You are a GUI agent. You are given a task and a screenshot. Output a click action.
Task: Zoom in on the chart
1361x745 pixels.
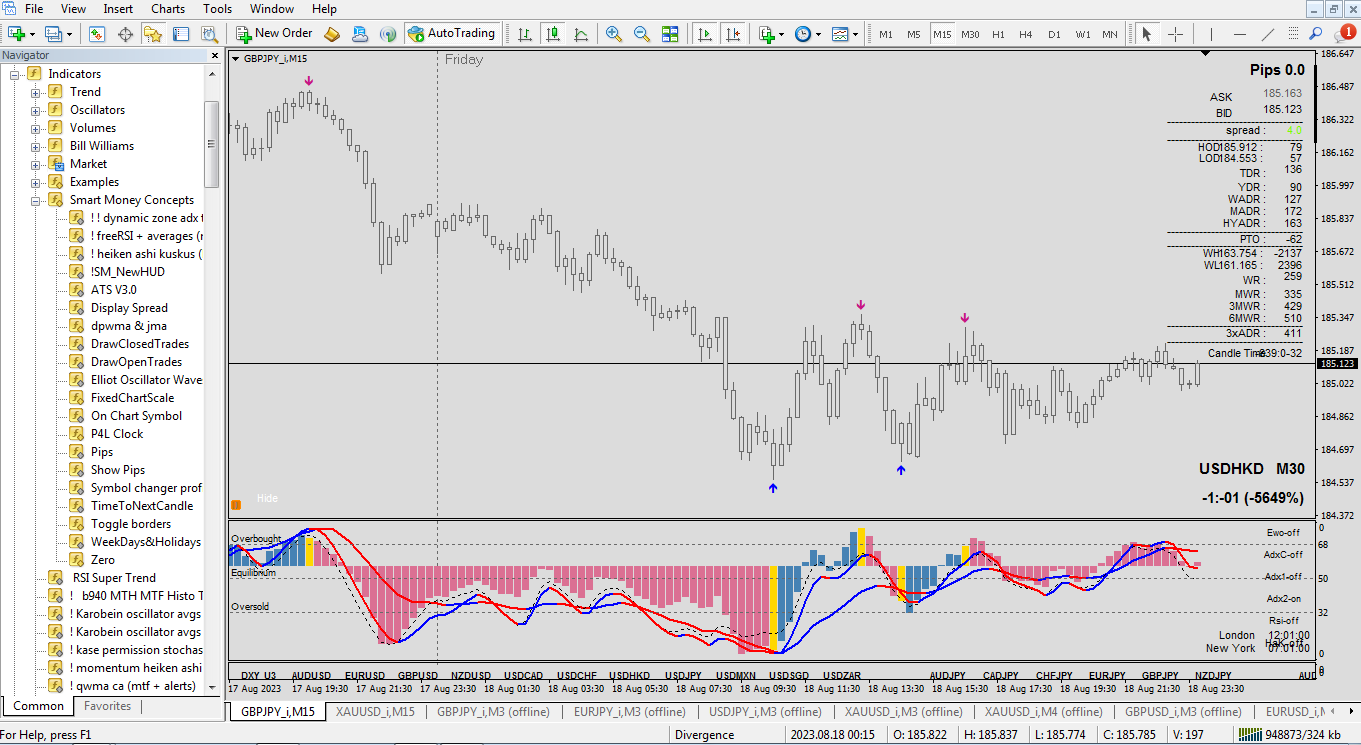614,34
